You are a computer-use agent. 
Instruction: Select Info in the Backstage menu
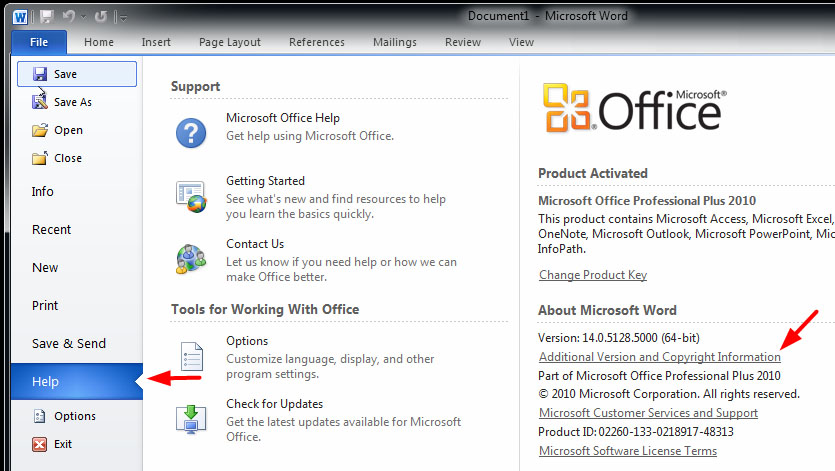pyautogui.click(x=77, y=191)
